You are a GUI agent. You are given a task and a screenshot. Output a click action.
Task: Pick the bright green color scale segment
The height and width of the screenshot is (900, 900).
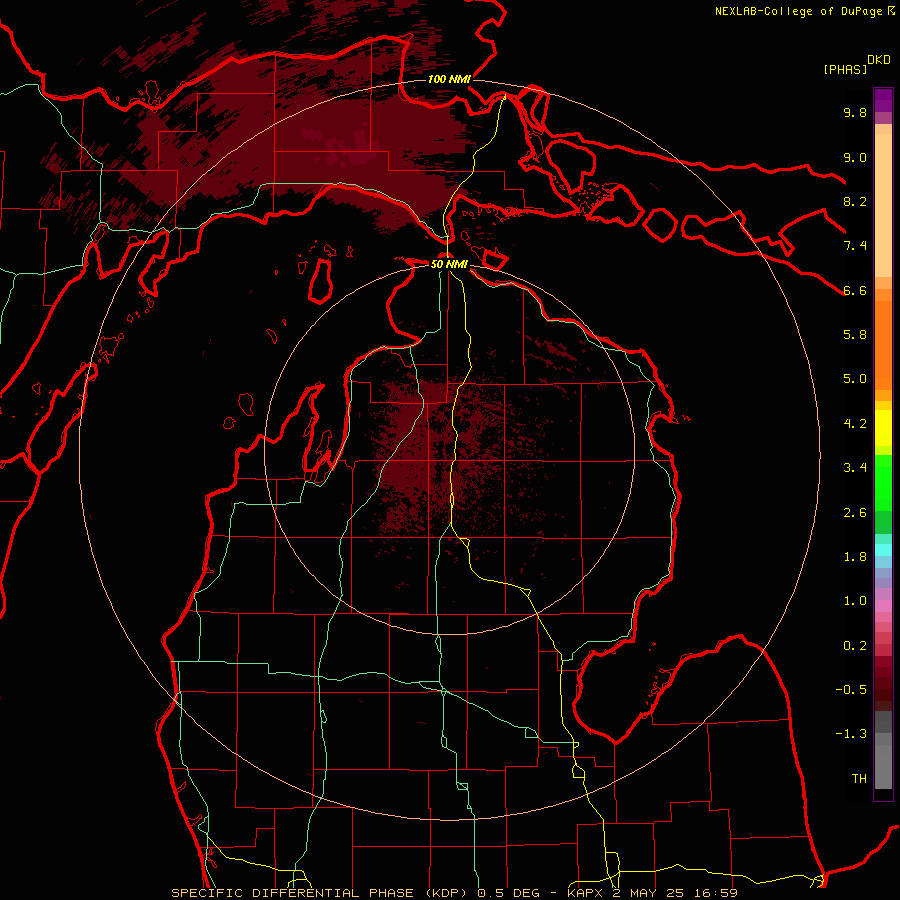pos(883,483)
